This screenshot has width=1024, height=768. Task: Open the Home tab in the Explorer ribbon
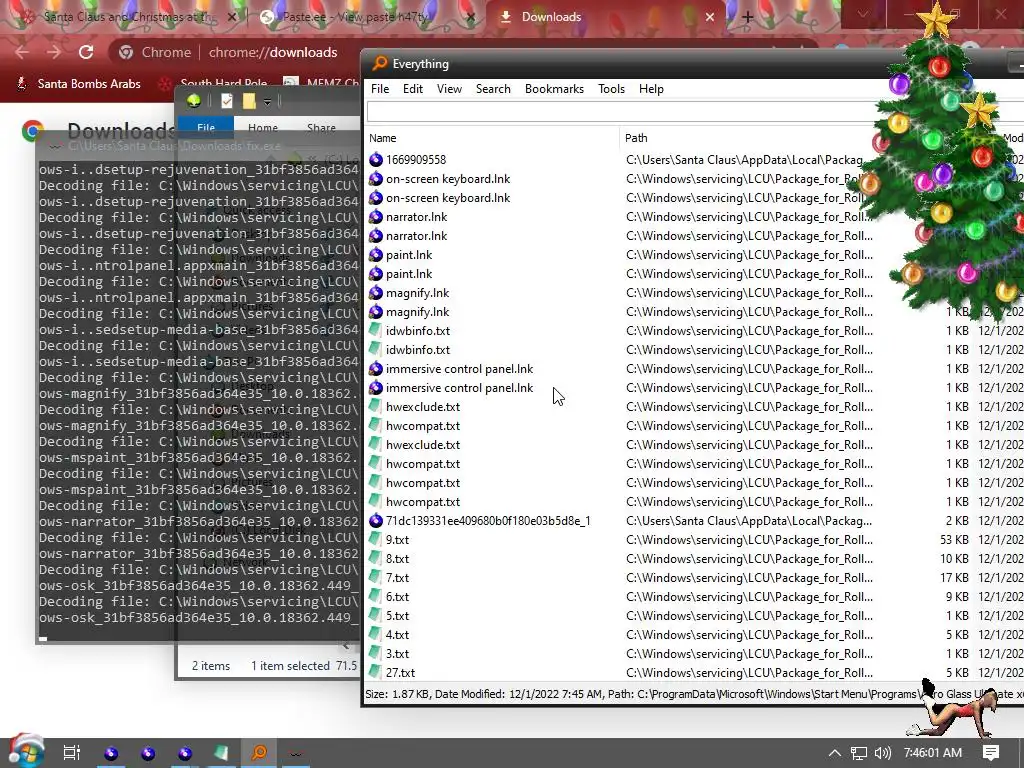point(263,127)
